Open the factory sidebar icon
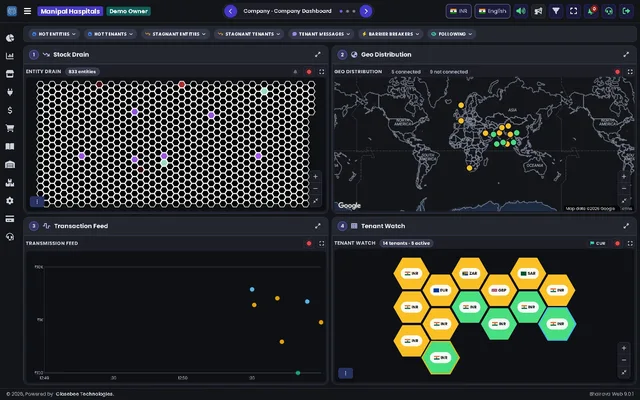Screen dimensions: 640x400 pos(10,183)
